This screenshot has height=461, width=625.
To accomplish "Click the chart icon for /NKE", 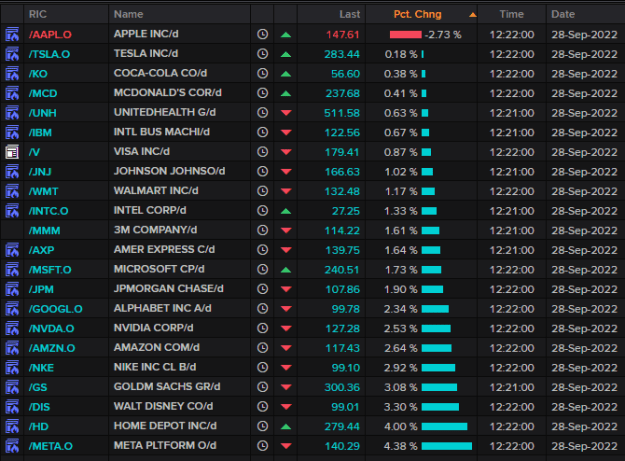I will (x=12, y=367).
